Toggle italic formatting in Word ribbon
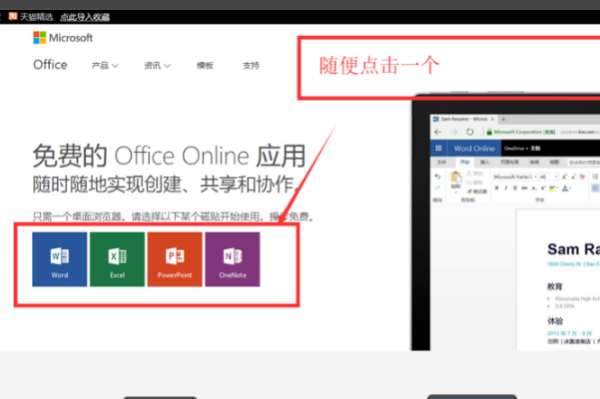 click(506, 188)
